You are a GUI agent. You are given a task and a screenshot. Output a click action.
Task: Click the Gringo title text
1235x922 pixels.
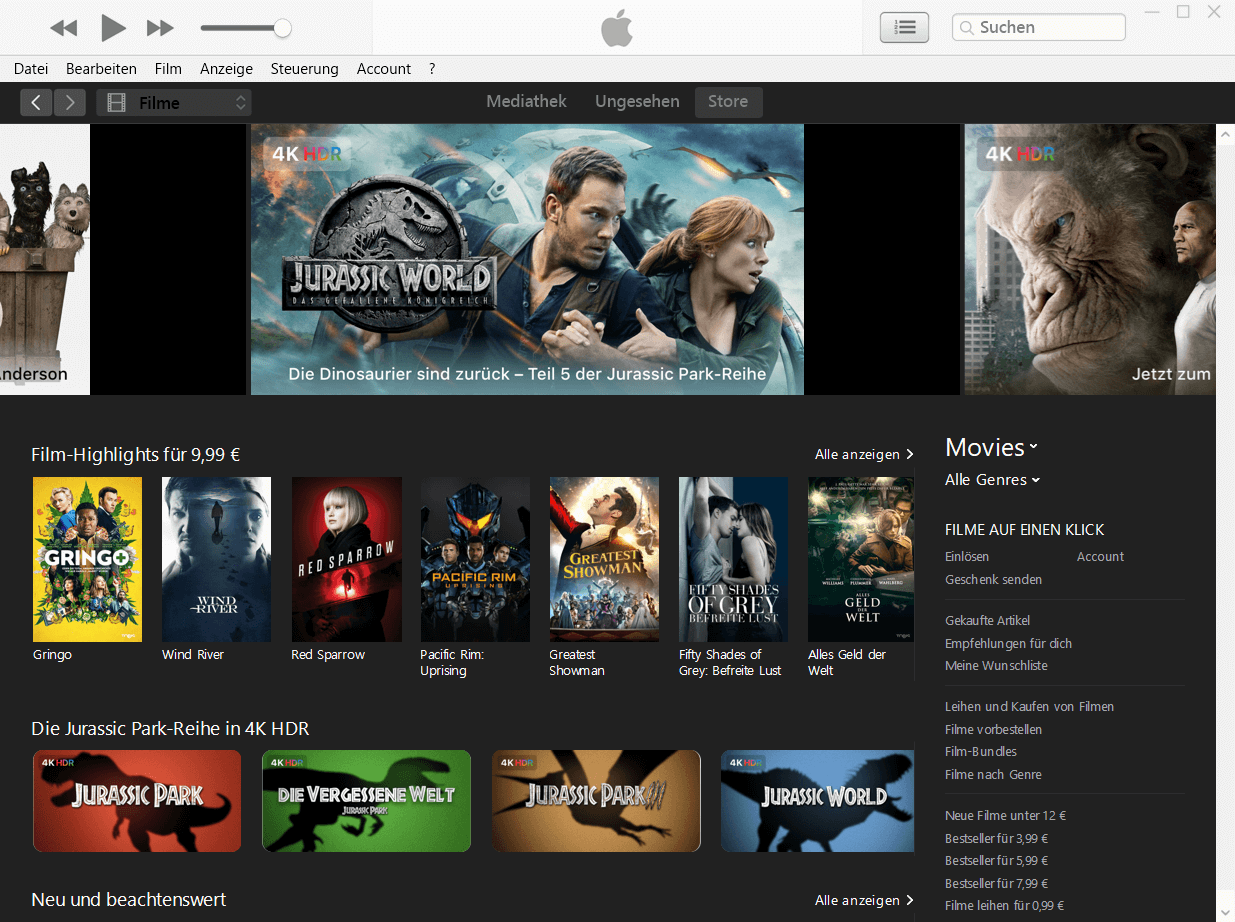52,655
